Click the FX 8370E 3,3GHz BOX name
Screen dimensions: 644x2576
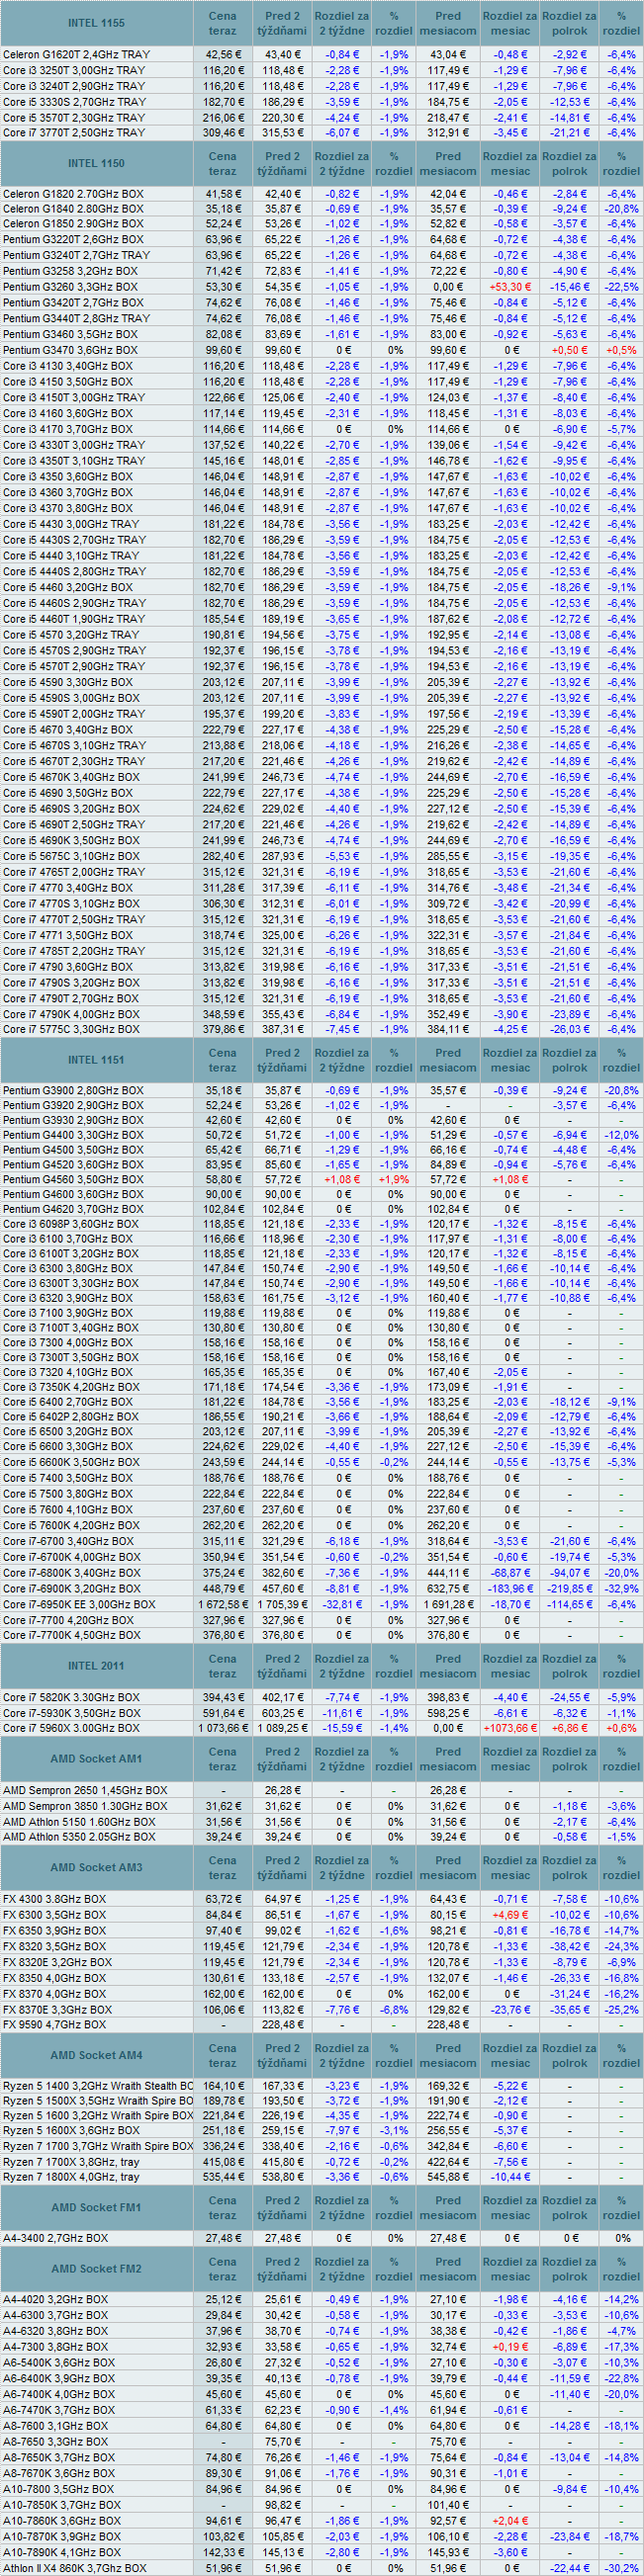[x=57, y=2009]
